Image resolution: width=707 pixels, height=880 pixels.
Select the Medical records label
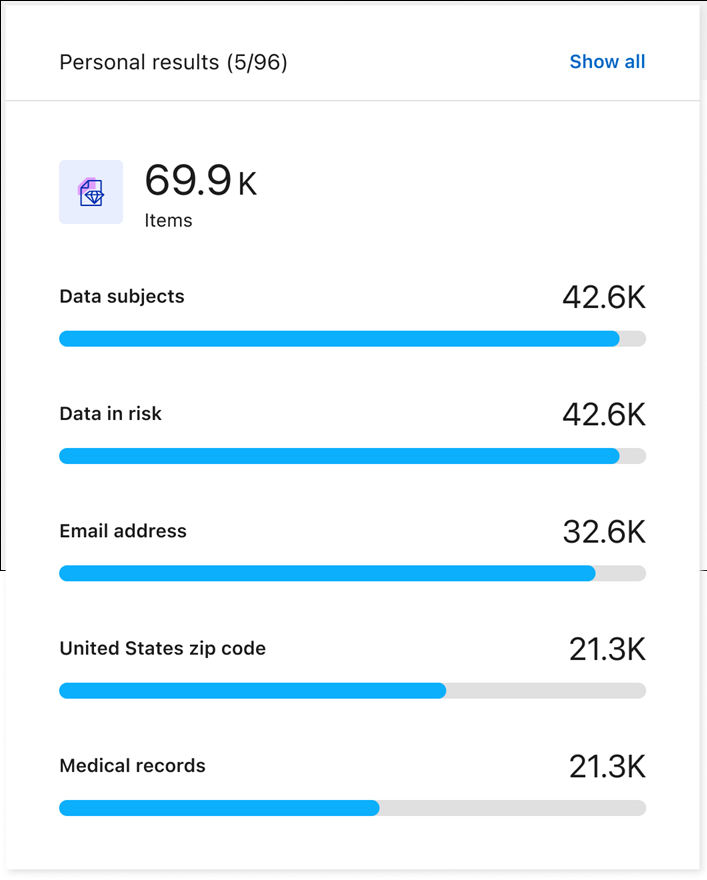[x=132, y=766]
